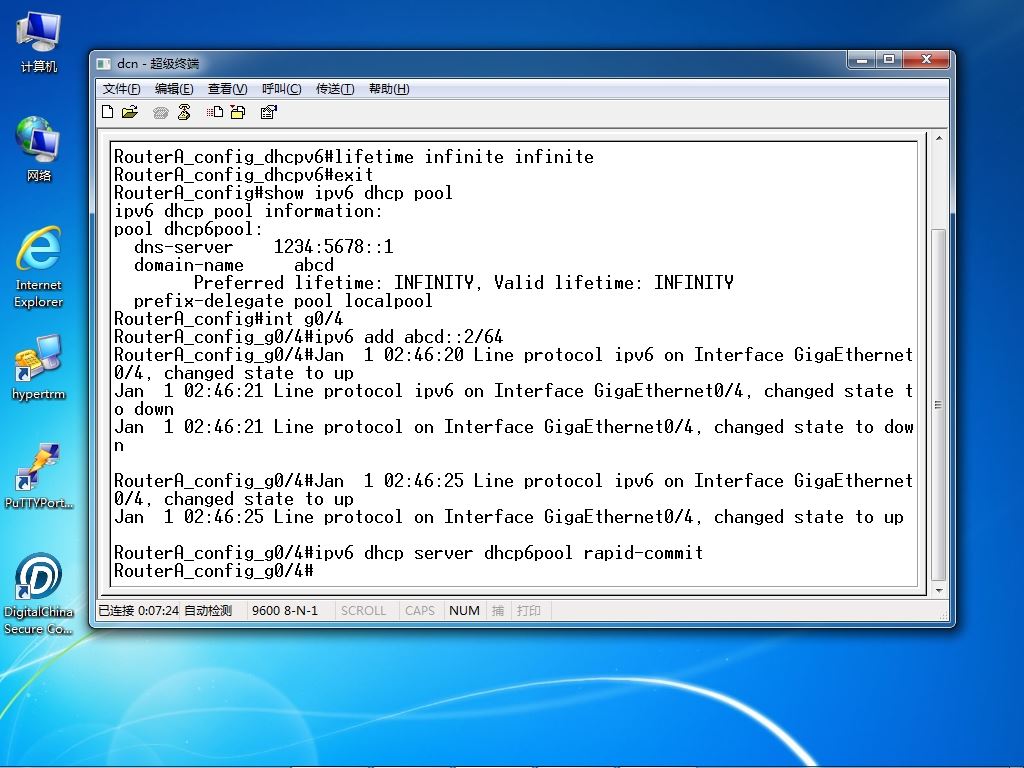Open the 呼叫(C) menu

[281, 89]
